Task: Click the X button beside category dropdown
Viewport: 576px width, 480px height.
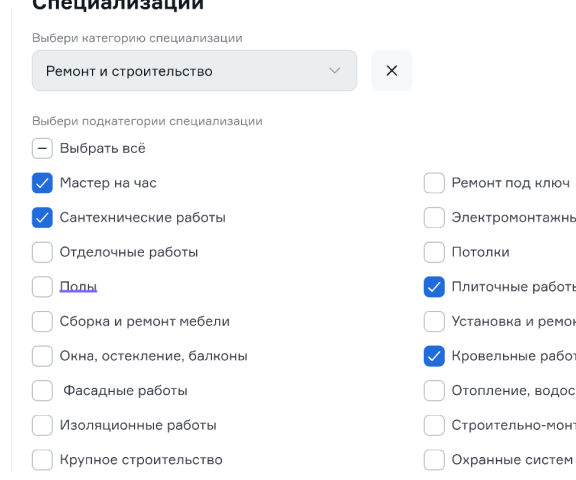Action: [x=392, y=71]
